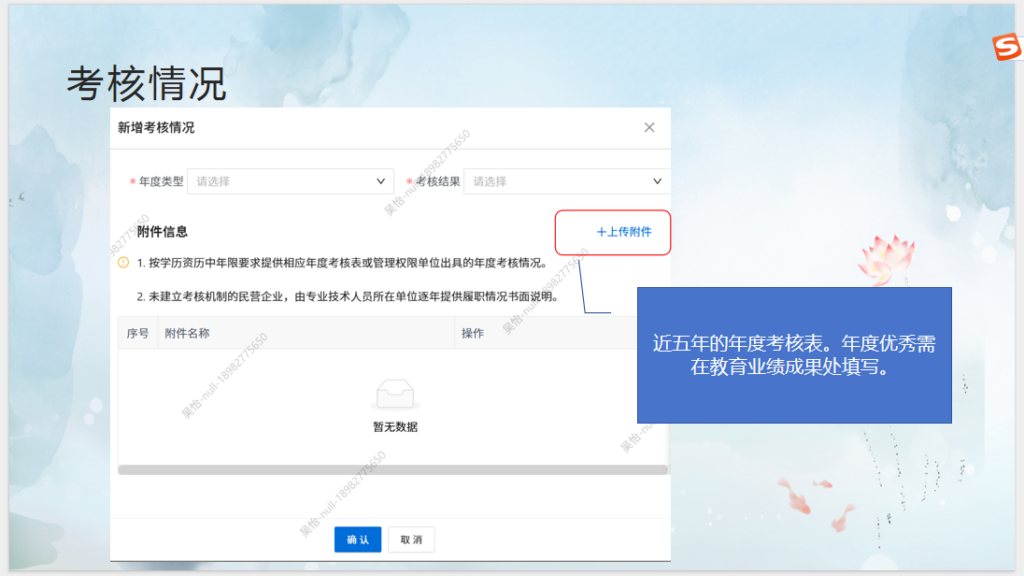Close the 新增考核情况 dialog with X
The height and width of the screenshot is (576, 1024).
[649, 128]
